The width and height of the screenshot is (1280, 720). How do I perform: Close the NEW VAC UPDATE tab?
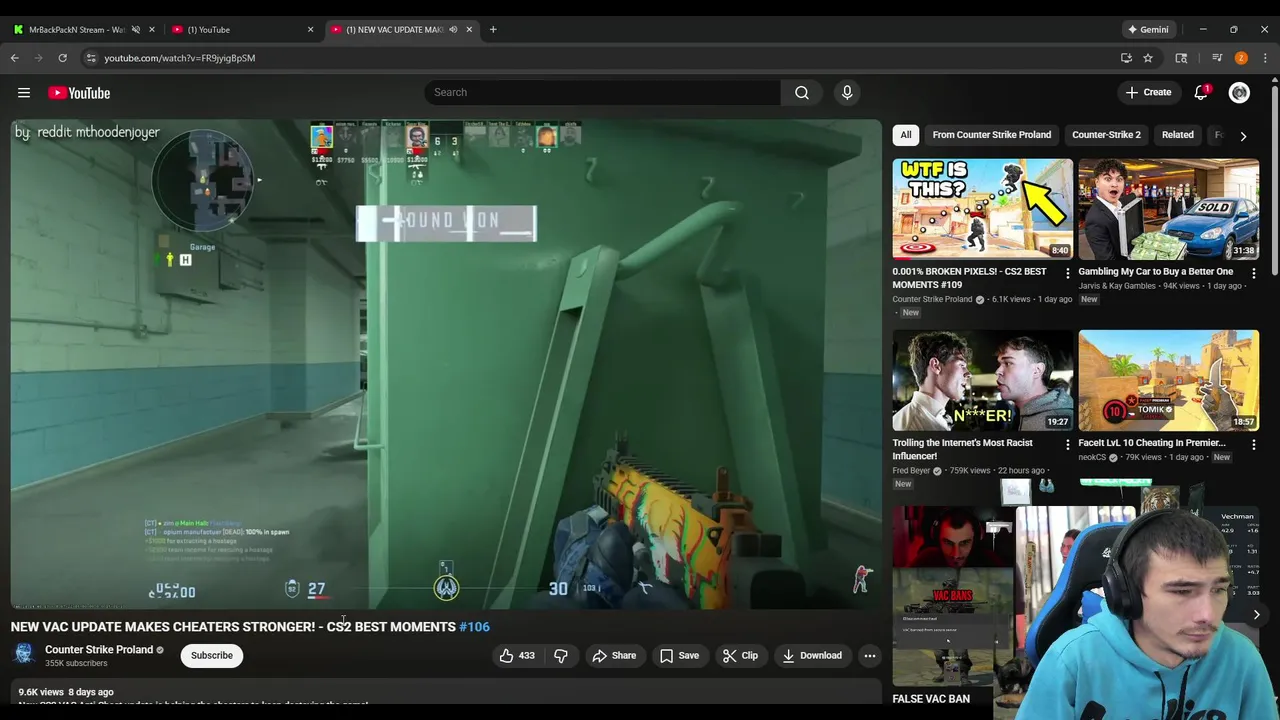469,30
